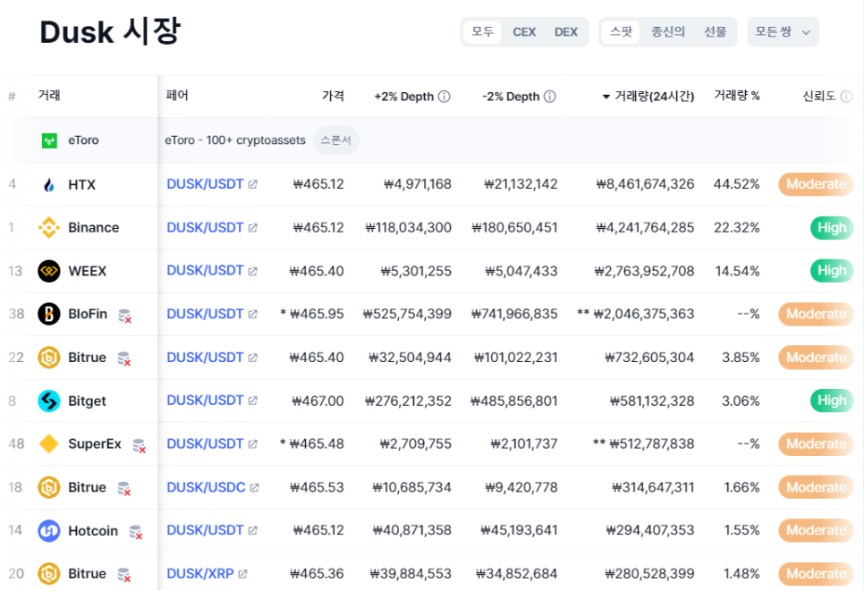
Task: Click reserve warning icon next to BloFin
Action: point(125,316)
